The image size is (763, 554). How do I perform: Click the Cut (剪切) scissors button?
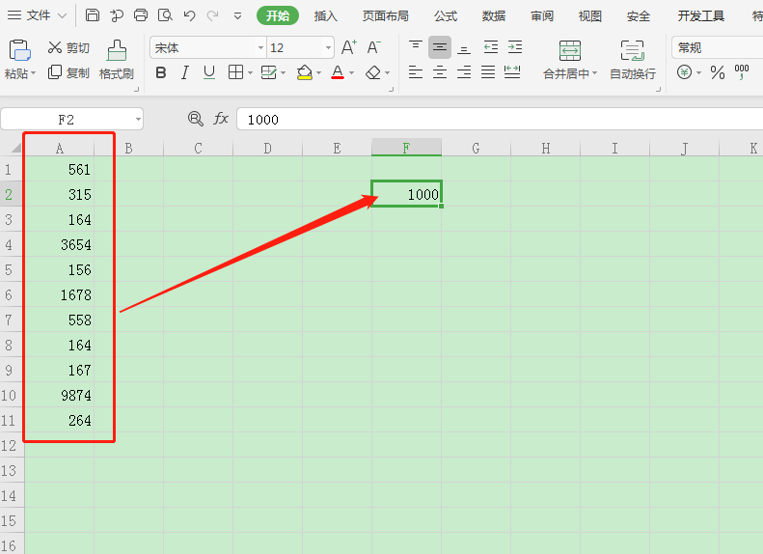69,48
